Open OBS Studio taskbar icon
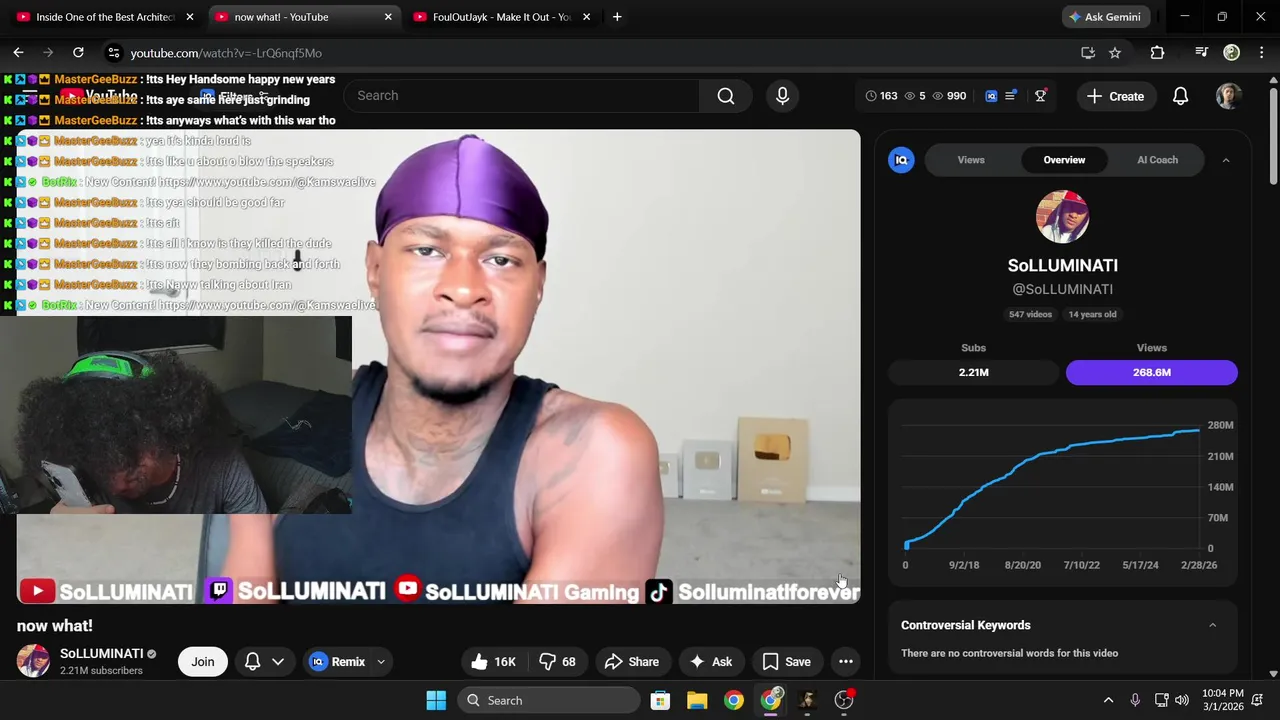The image size is (1280, 720). click(843, 700)
